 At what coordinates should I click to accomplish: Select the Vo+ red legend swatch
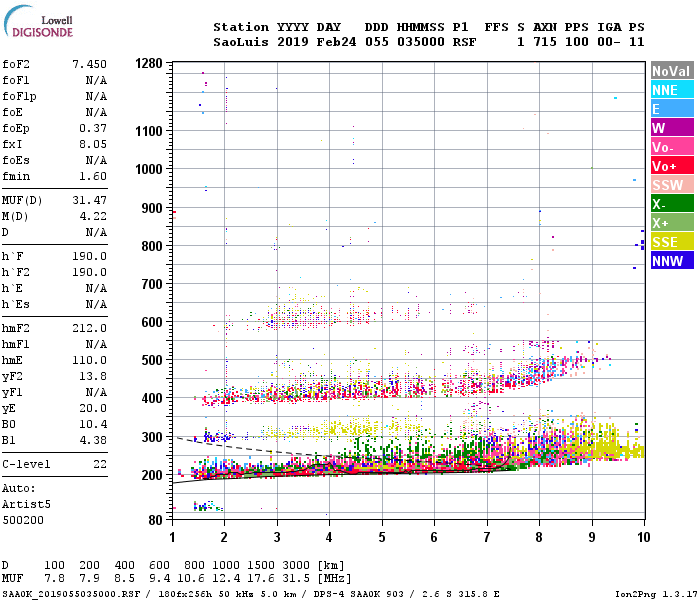[x=672, y=166]
